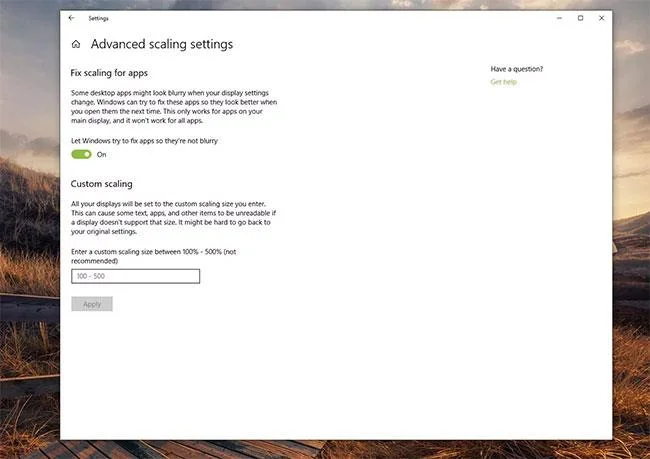Open the Get help link
This screenshot has height=459, width=650.
pyautogui.click(x=504, y=82)
